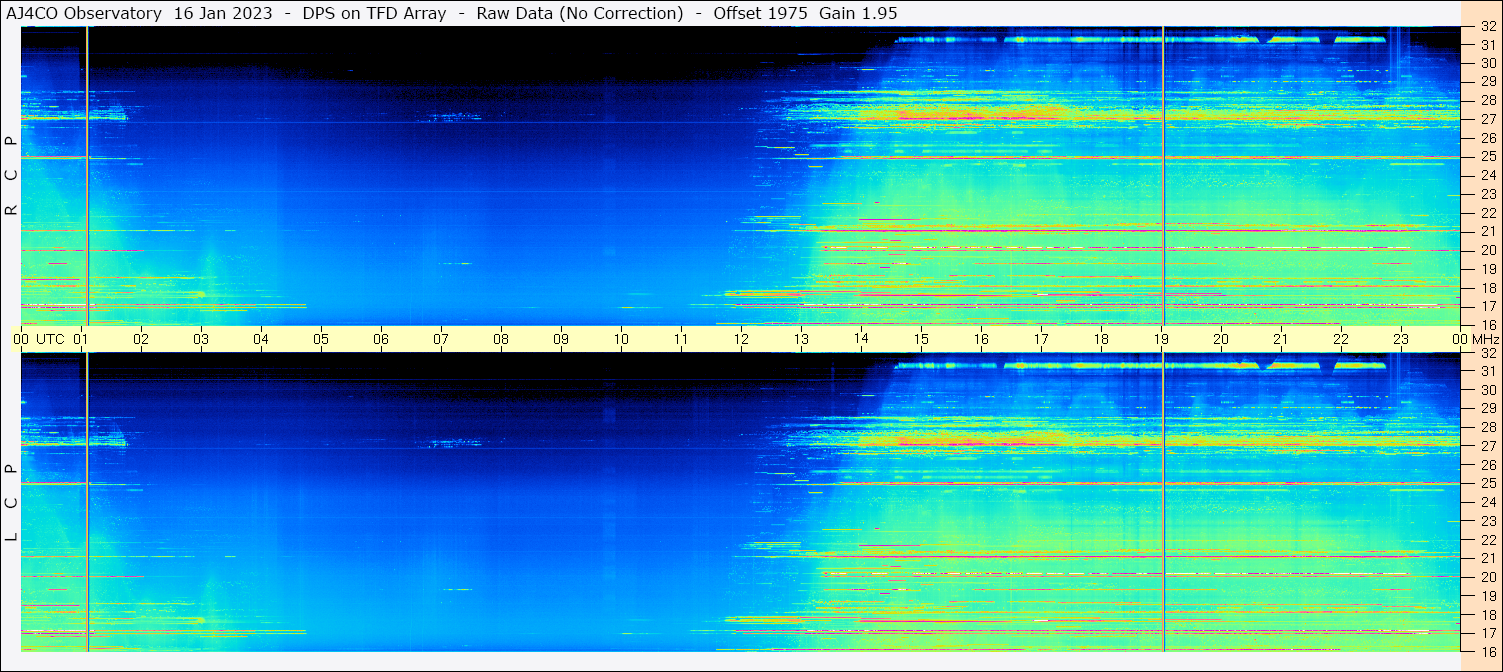Click the 01 UTC vertical line in LCP panel
The height and width of the screenshot is (672, 1503).
87,502
